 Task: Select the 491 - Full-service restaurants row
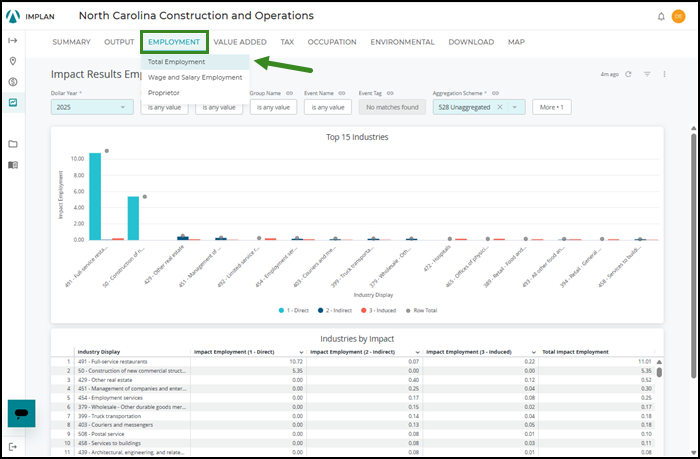(x=353, y=362)
